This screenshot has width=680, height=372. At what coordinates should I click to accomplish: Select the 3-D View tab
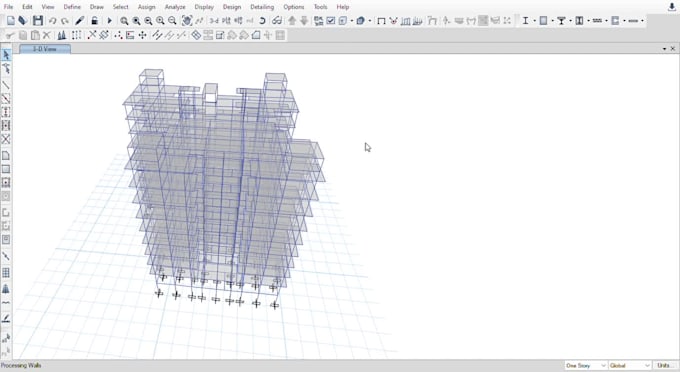click(x=45, y=49)
